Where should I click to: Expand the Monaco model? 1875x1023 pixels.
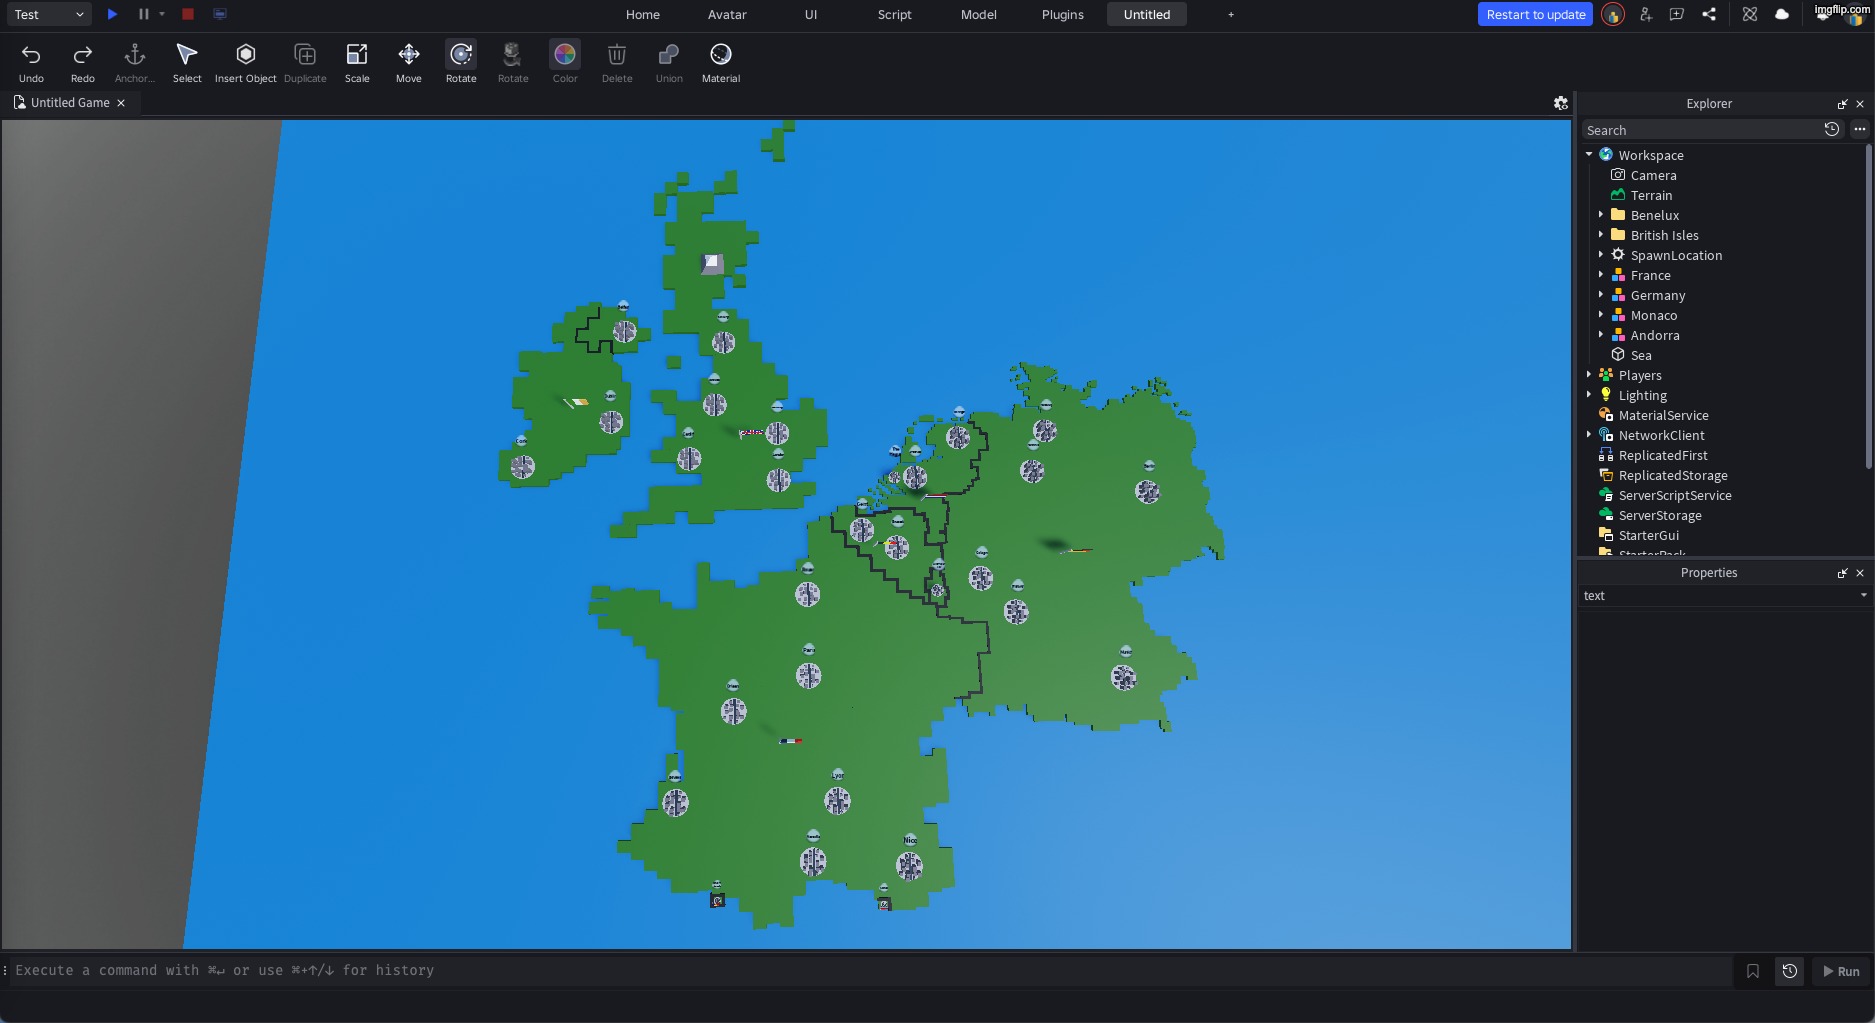click(1601, 315)
